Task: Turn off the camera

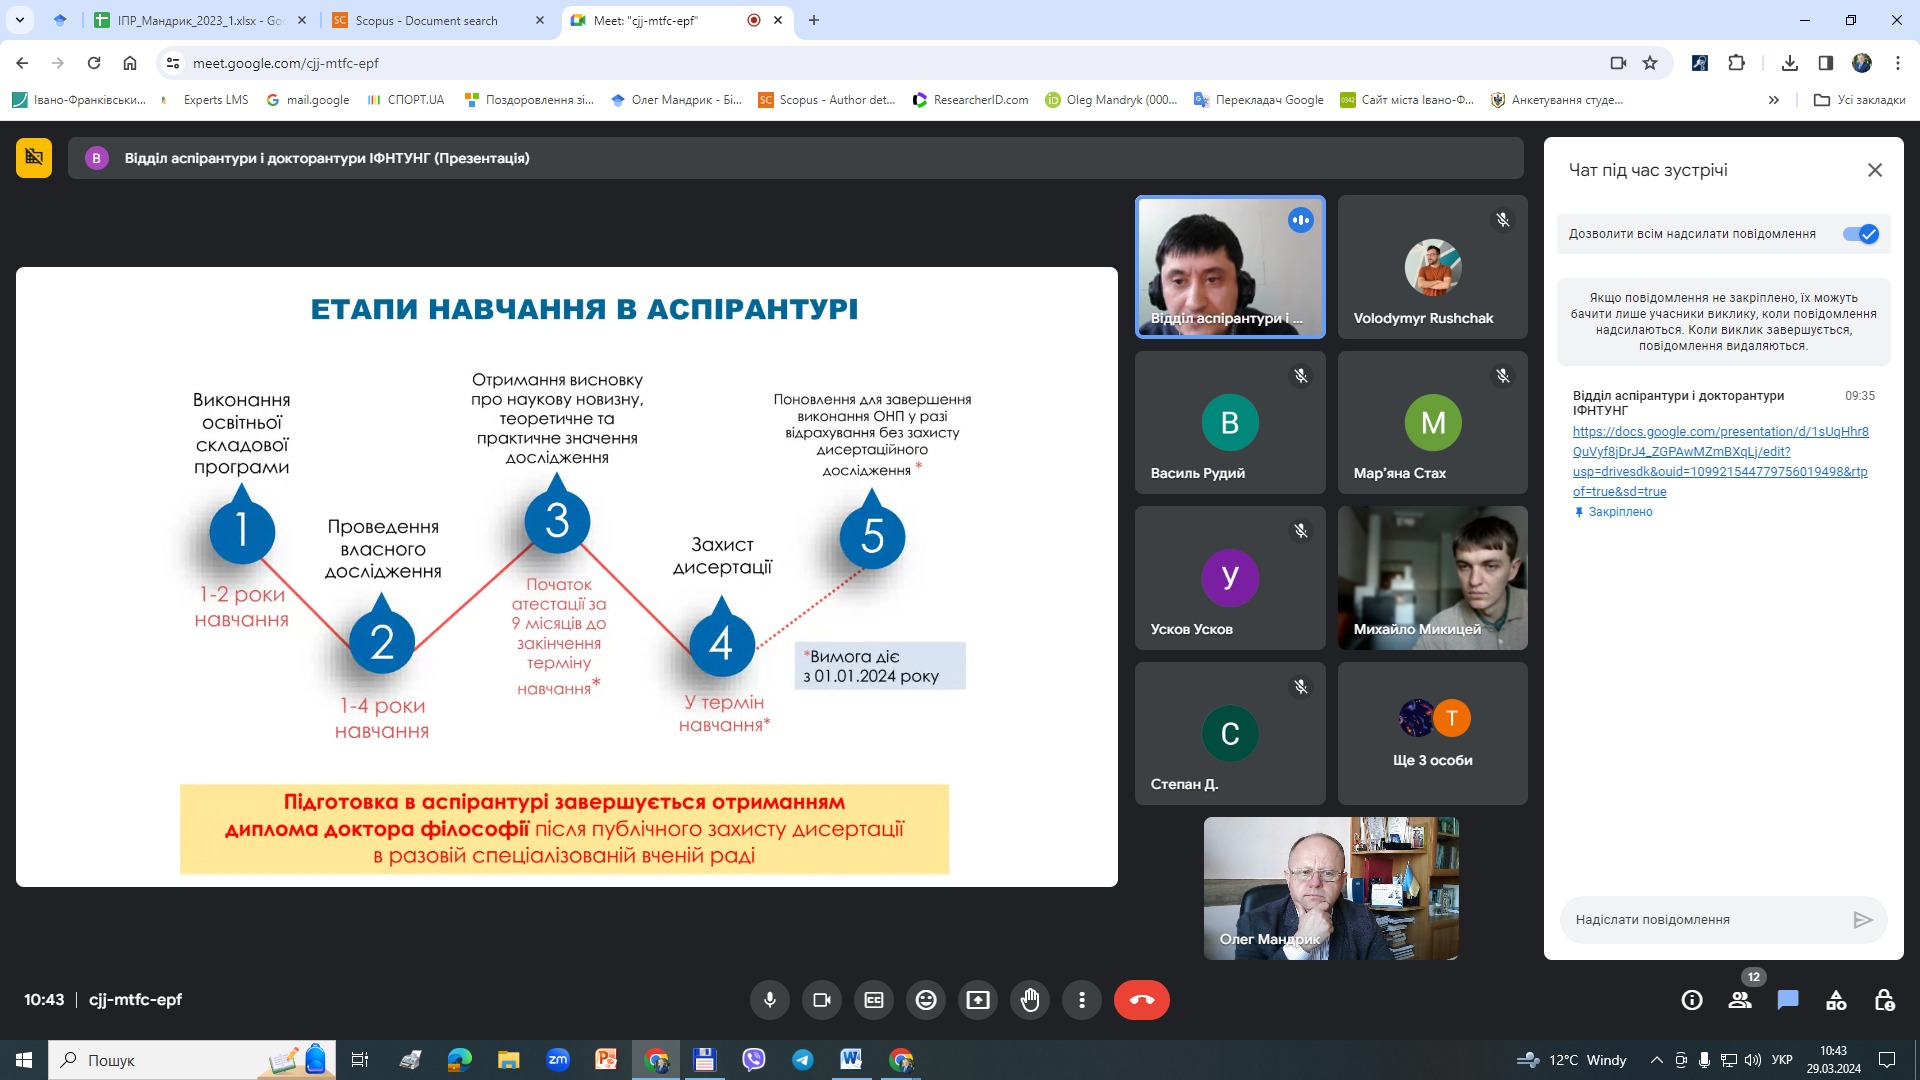Action: (x=821, y=999)
